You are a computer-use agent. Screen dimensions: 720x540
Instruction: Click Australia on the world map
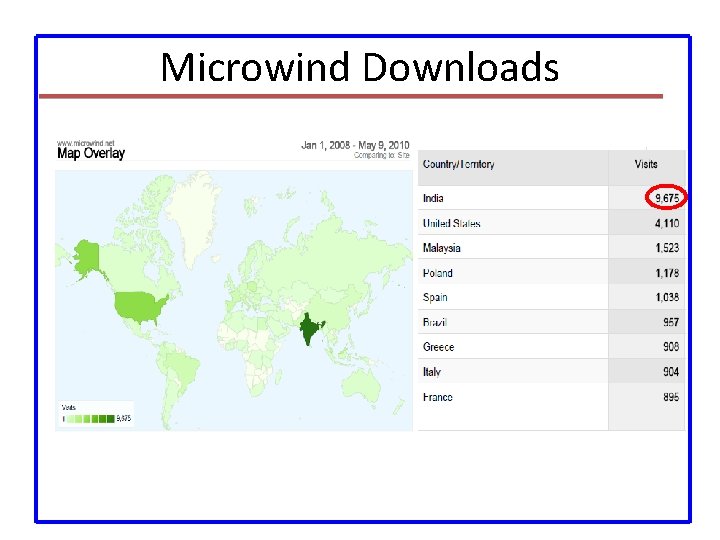363,387
